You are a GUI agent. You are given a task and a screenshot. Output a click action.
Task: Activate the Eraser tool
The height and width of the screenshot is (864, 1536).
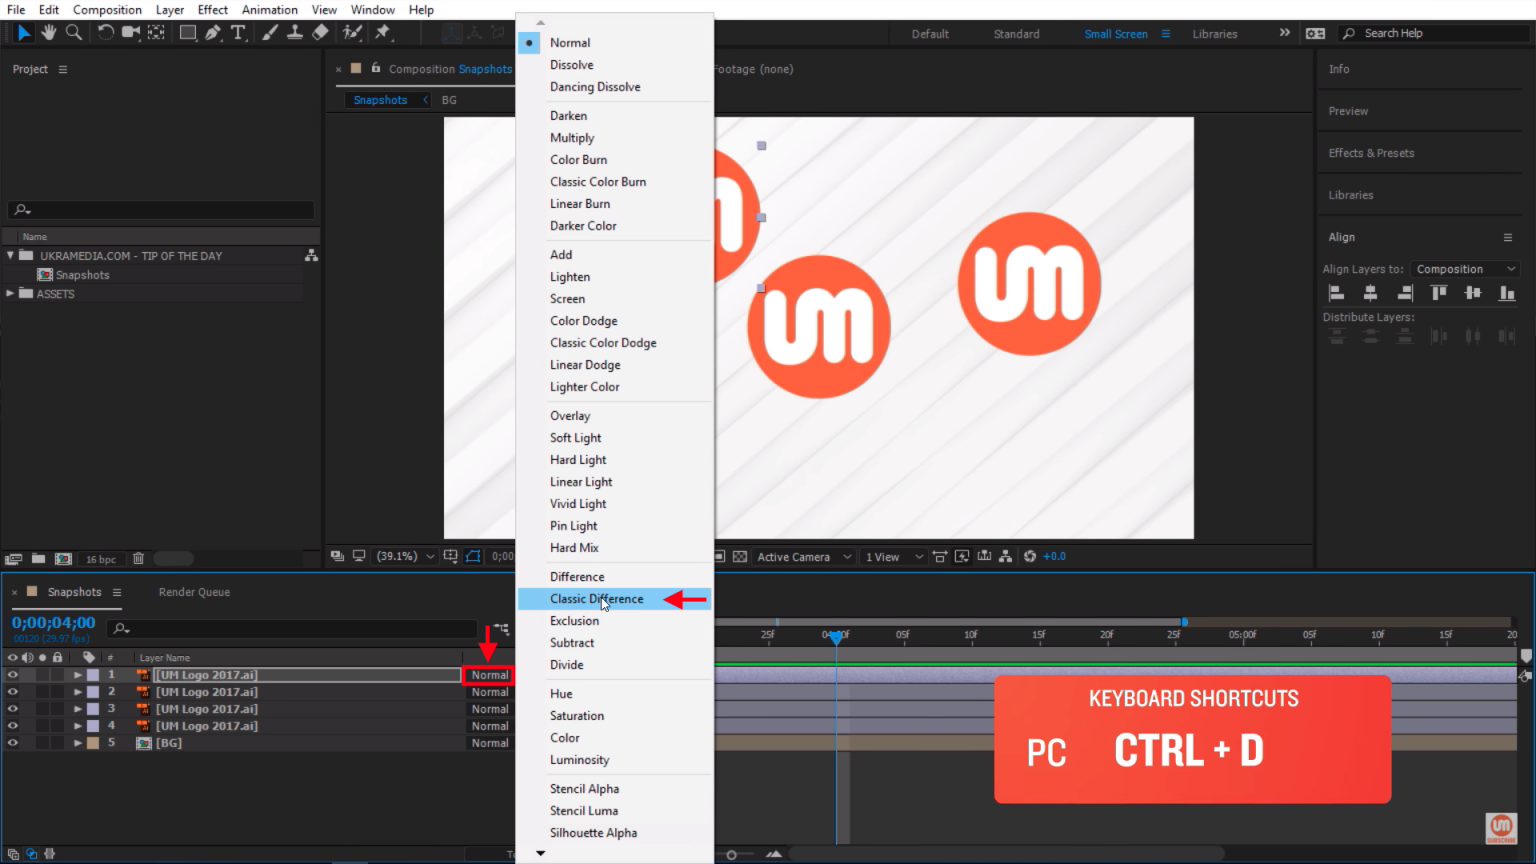click(320, 33)
